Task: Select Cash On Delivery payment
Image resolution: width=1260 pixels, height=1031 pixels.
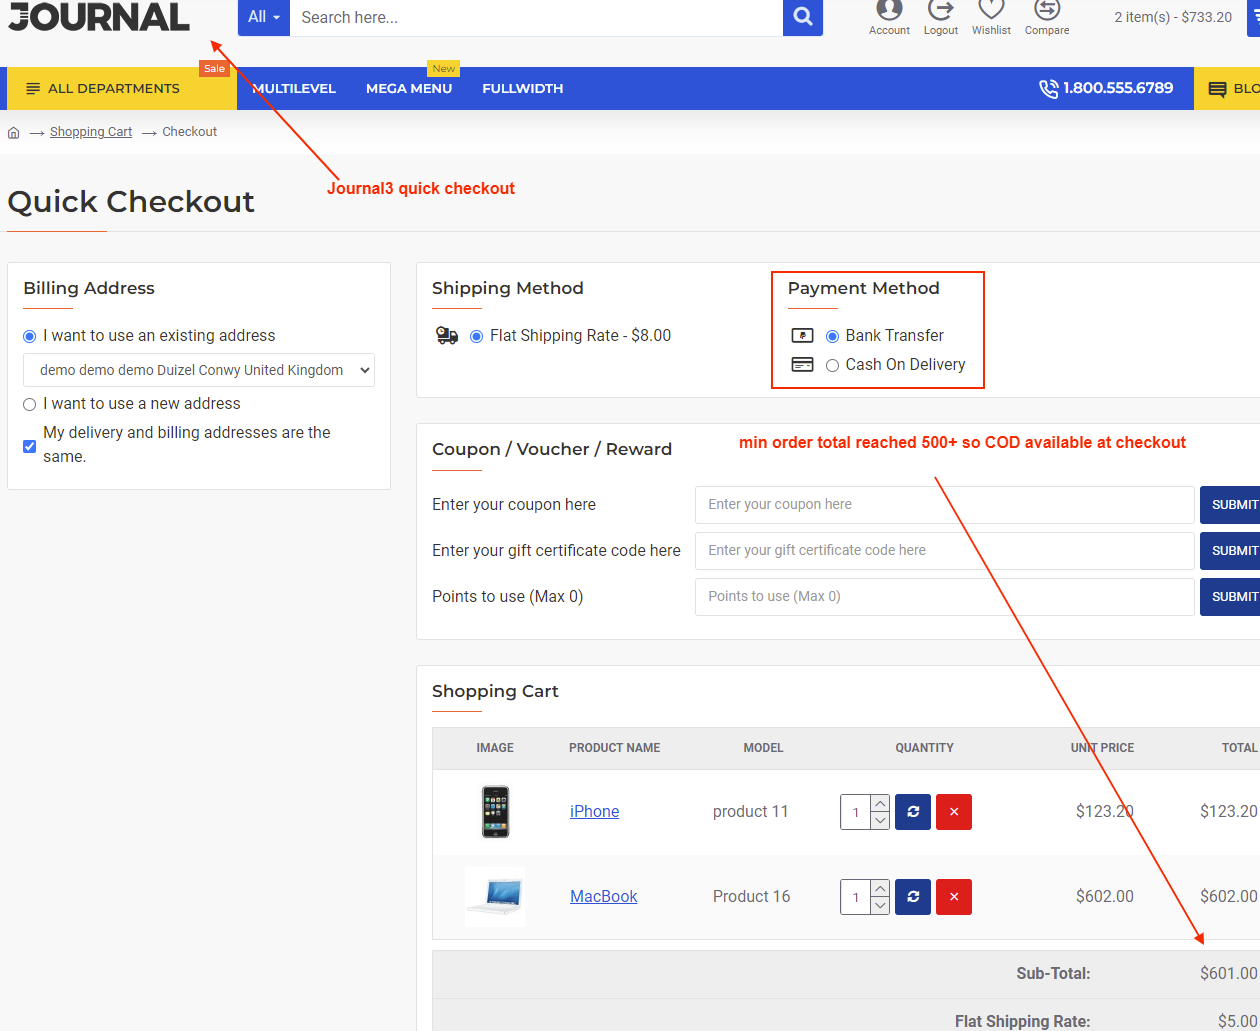Action: pos(832,365)
